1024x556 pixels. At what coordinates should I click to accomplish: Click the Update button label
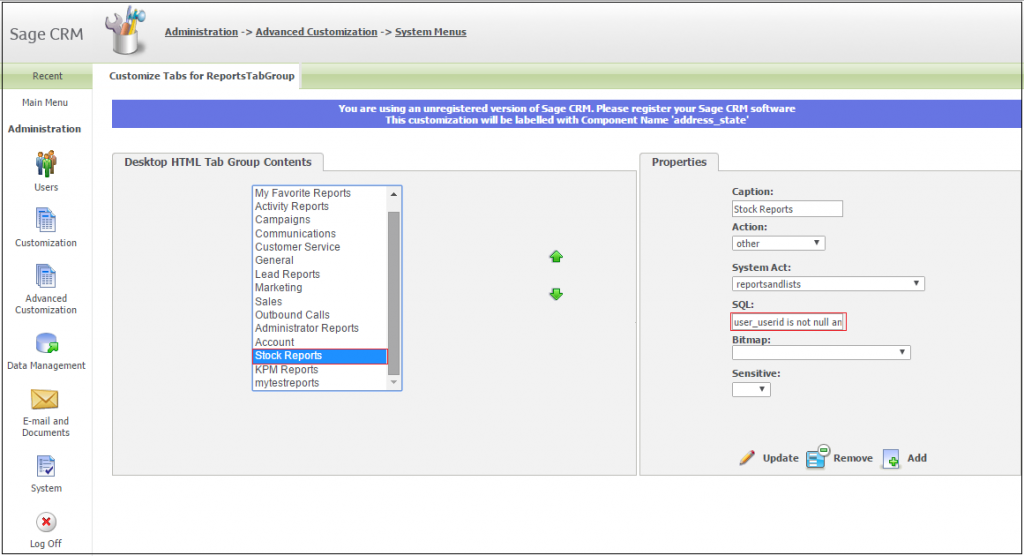point(780,458)
